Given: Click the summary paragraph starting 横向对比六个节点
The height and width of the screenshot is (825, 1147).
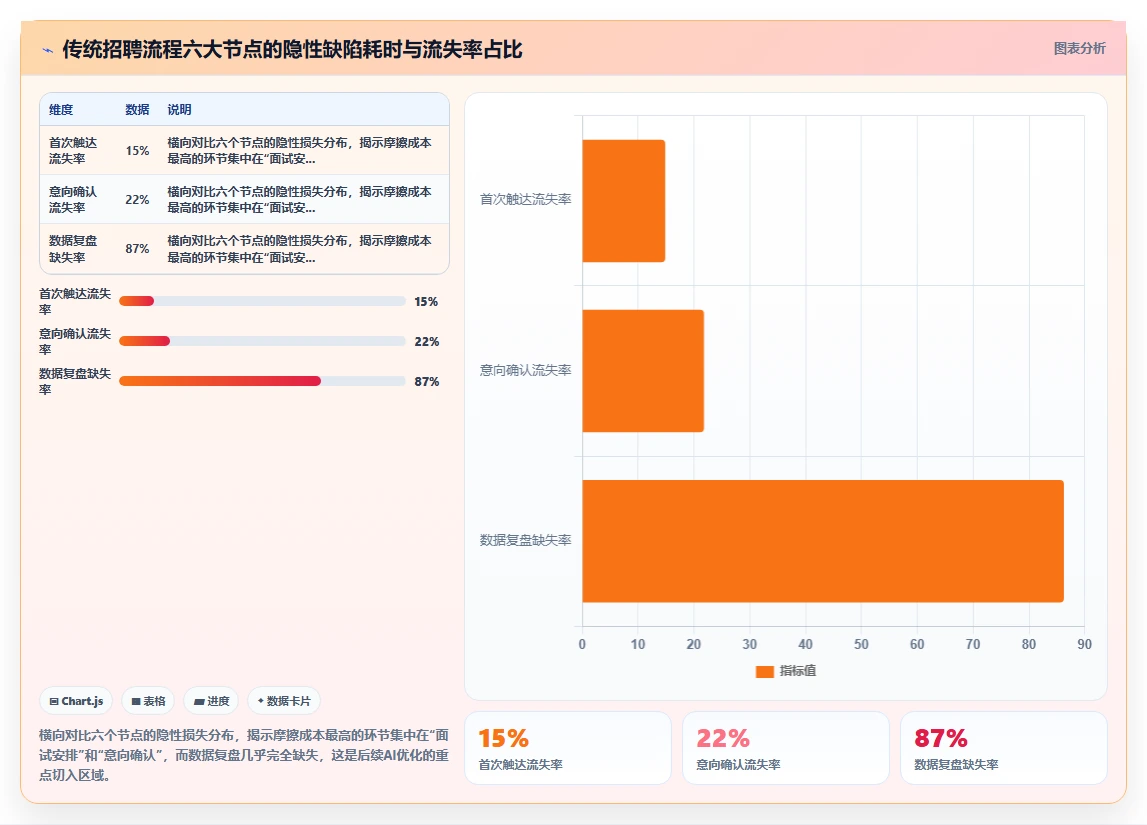Looking at the screenshot, I should pyautogui.click(x=244, y=755).
